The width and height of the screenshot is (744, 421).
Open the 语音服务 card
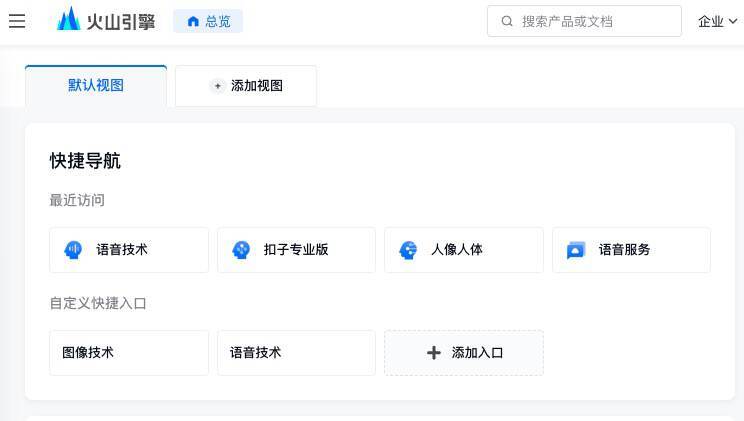point(632,250)
